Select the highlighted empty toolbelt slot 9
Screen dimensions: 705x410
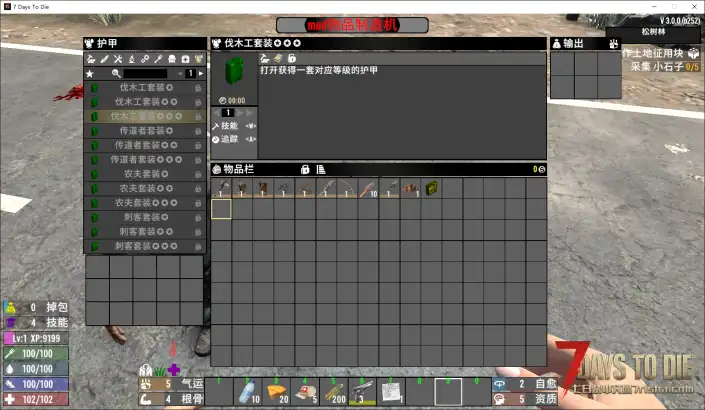point(448,392)
